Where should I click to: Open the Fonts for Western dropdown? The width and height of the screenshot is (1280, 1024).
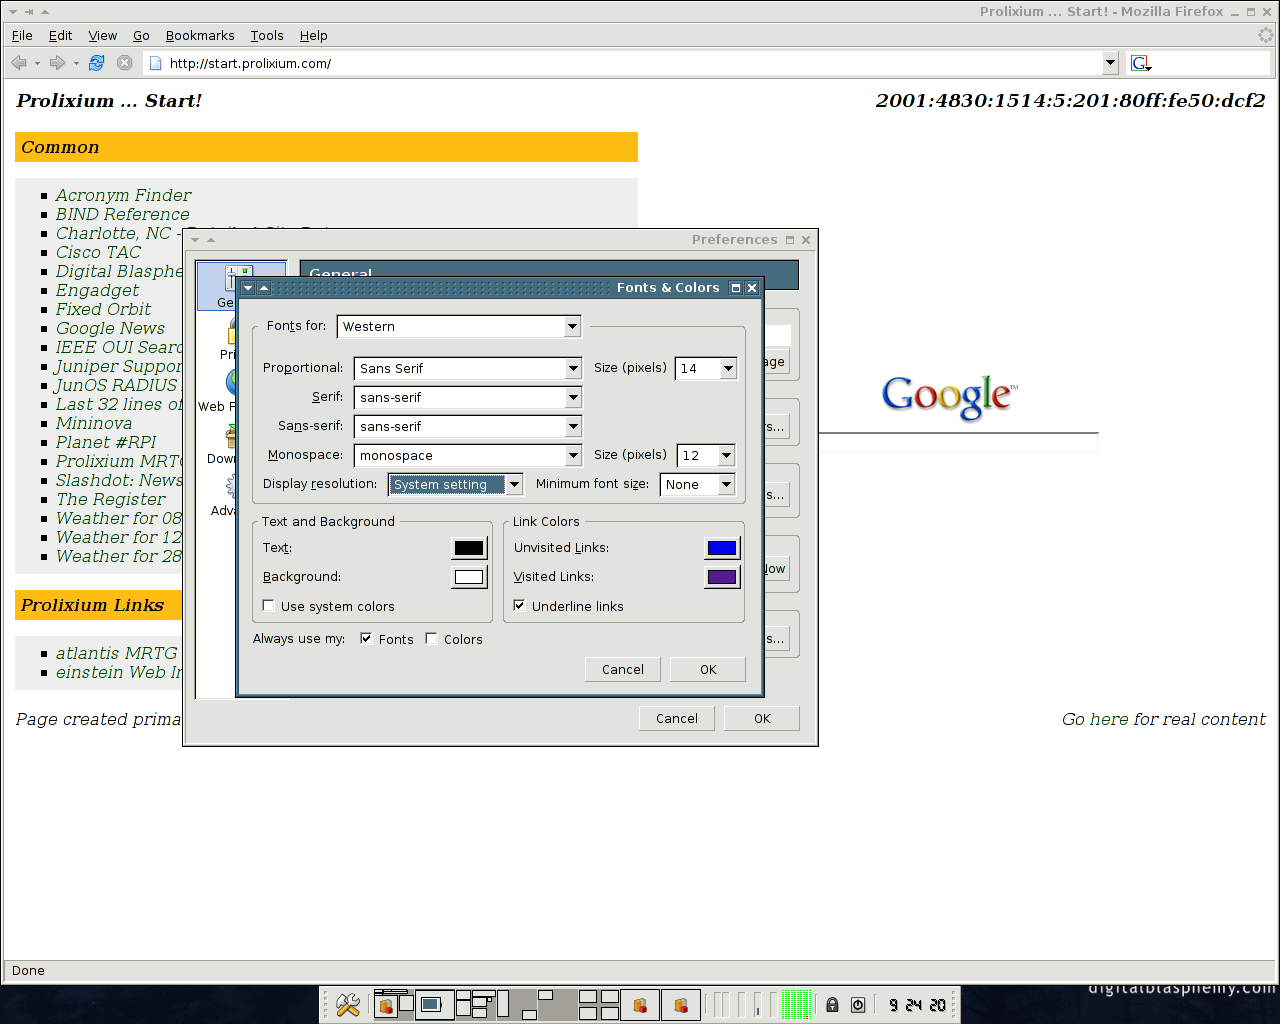click(x=459, y=326)
